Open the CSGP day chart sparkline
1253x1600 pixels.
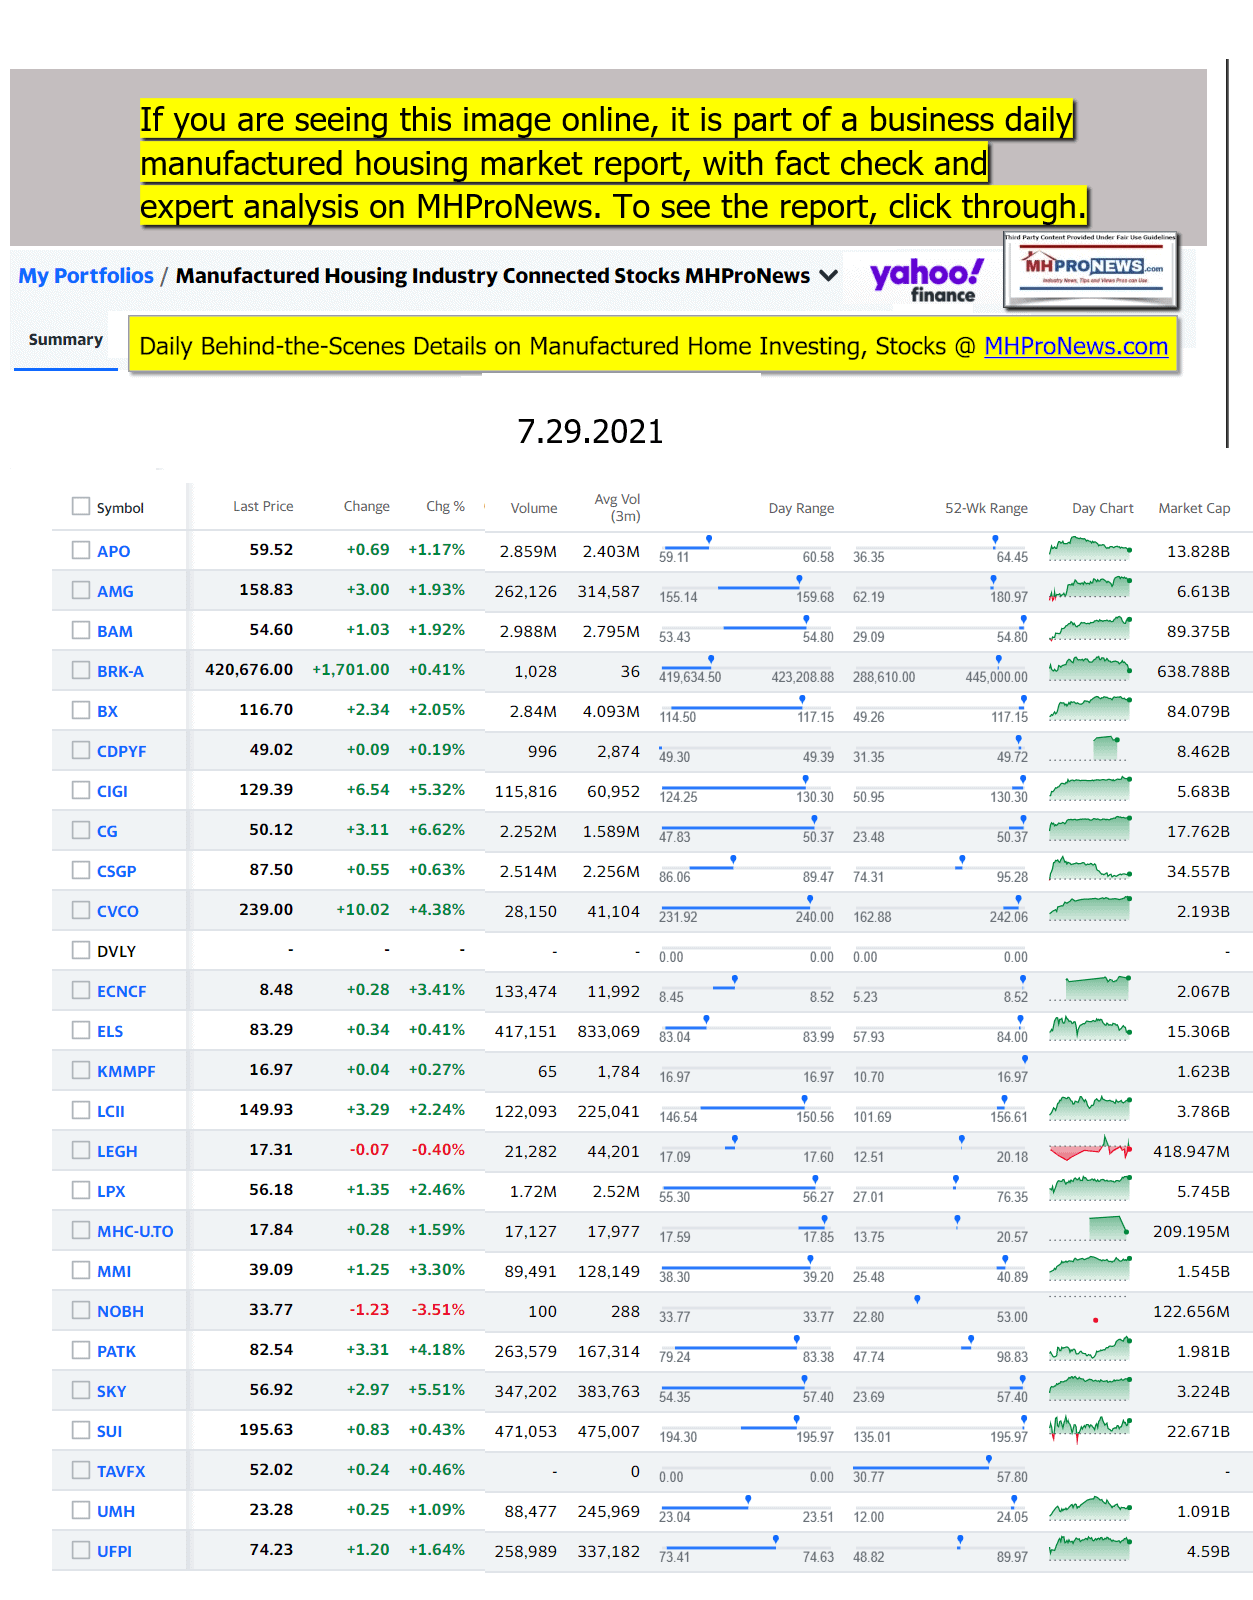[x=1090, y=869]
